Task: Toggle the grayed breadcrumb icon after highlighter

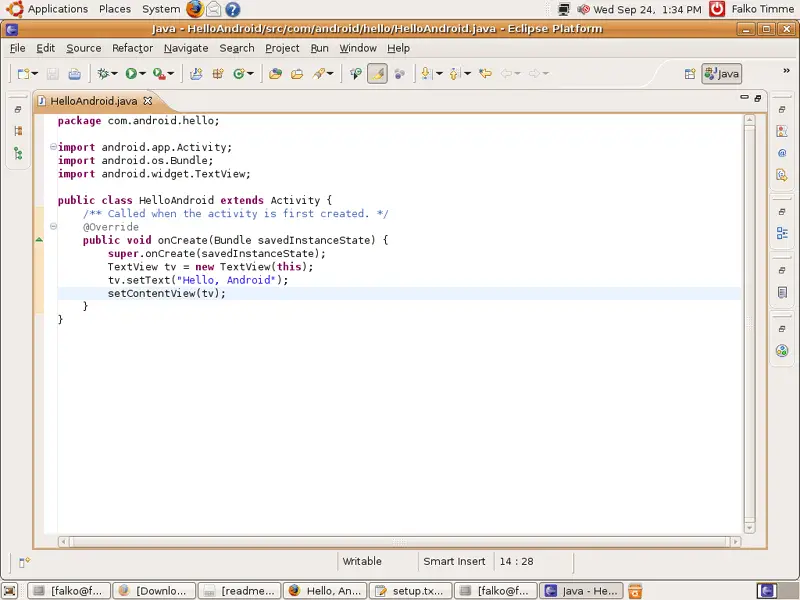Action: point(399,74)
